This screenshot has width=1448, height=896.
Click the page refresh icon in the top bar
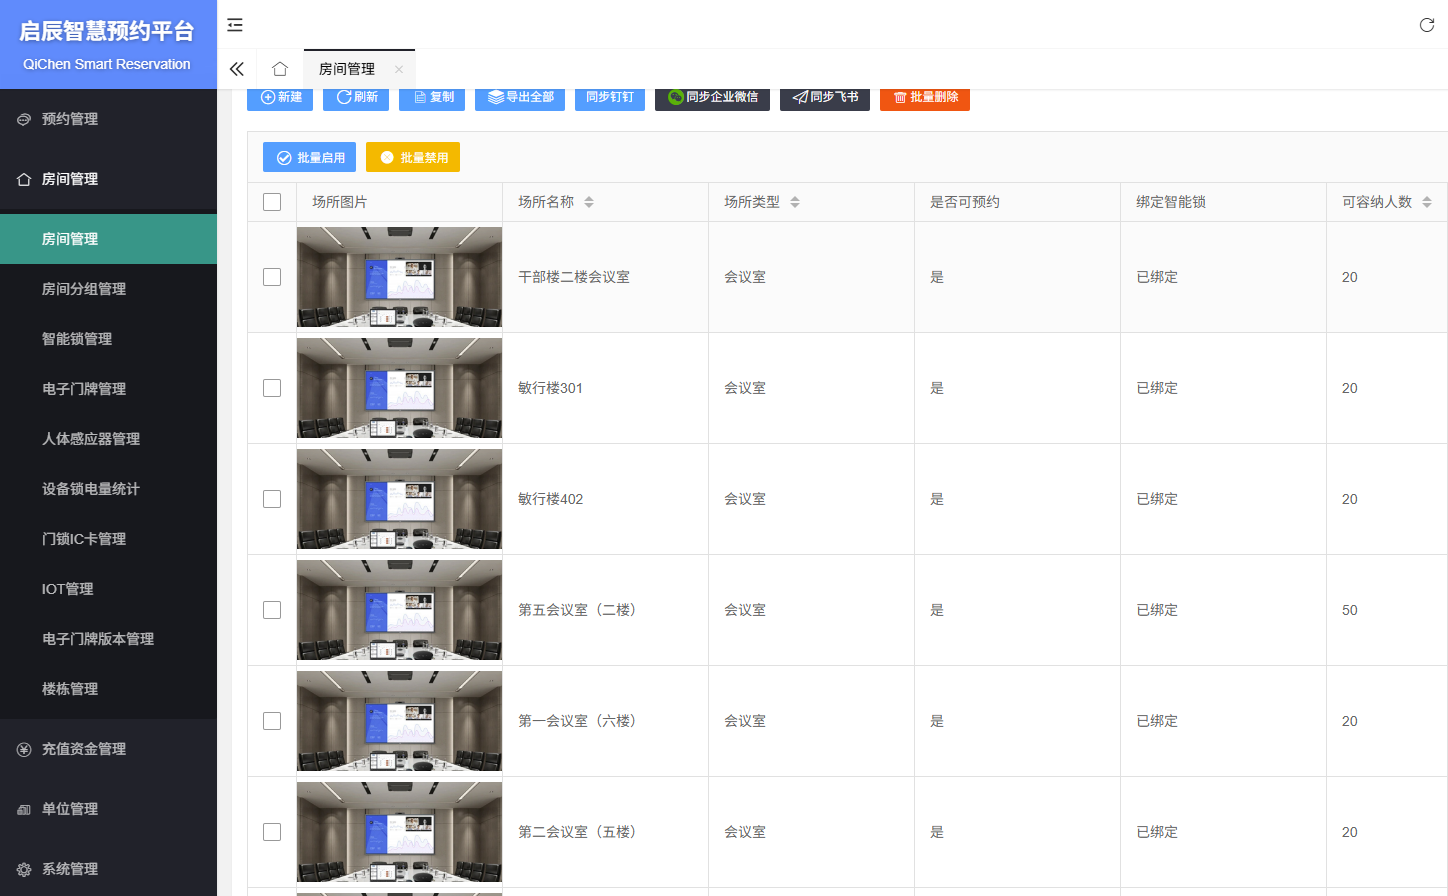coord(1427,25)
